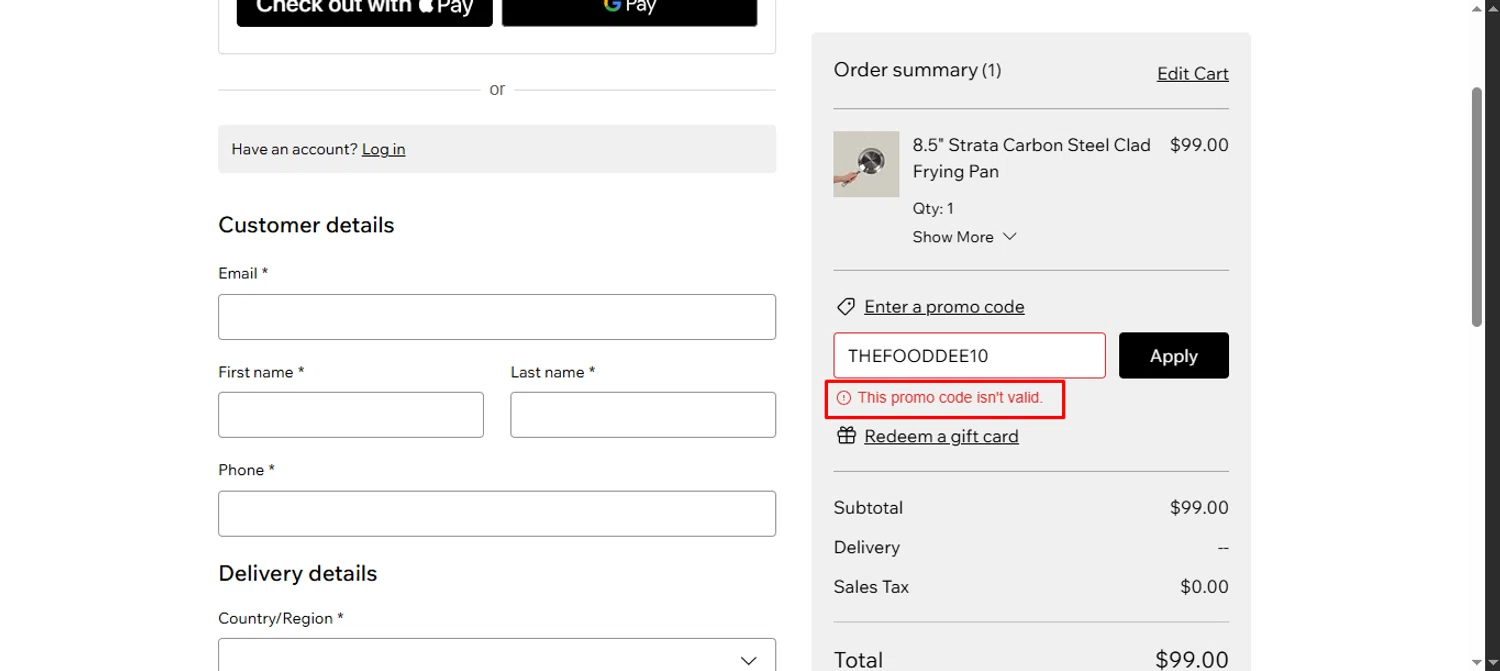This screenshot has width=1500, height=671.
Task: Click the Total $99.00 amount
Action: pos(1192,660)
